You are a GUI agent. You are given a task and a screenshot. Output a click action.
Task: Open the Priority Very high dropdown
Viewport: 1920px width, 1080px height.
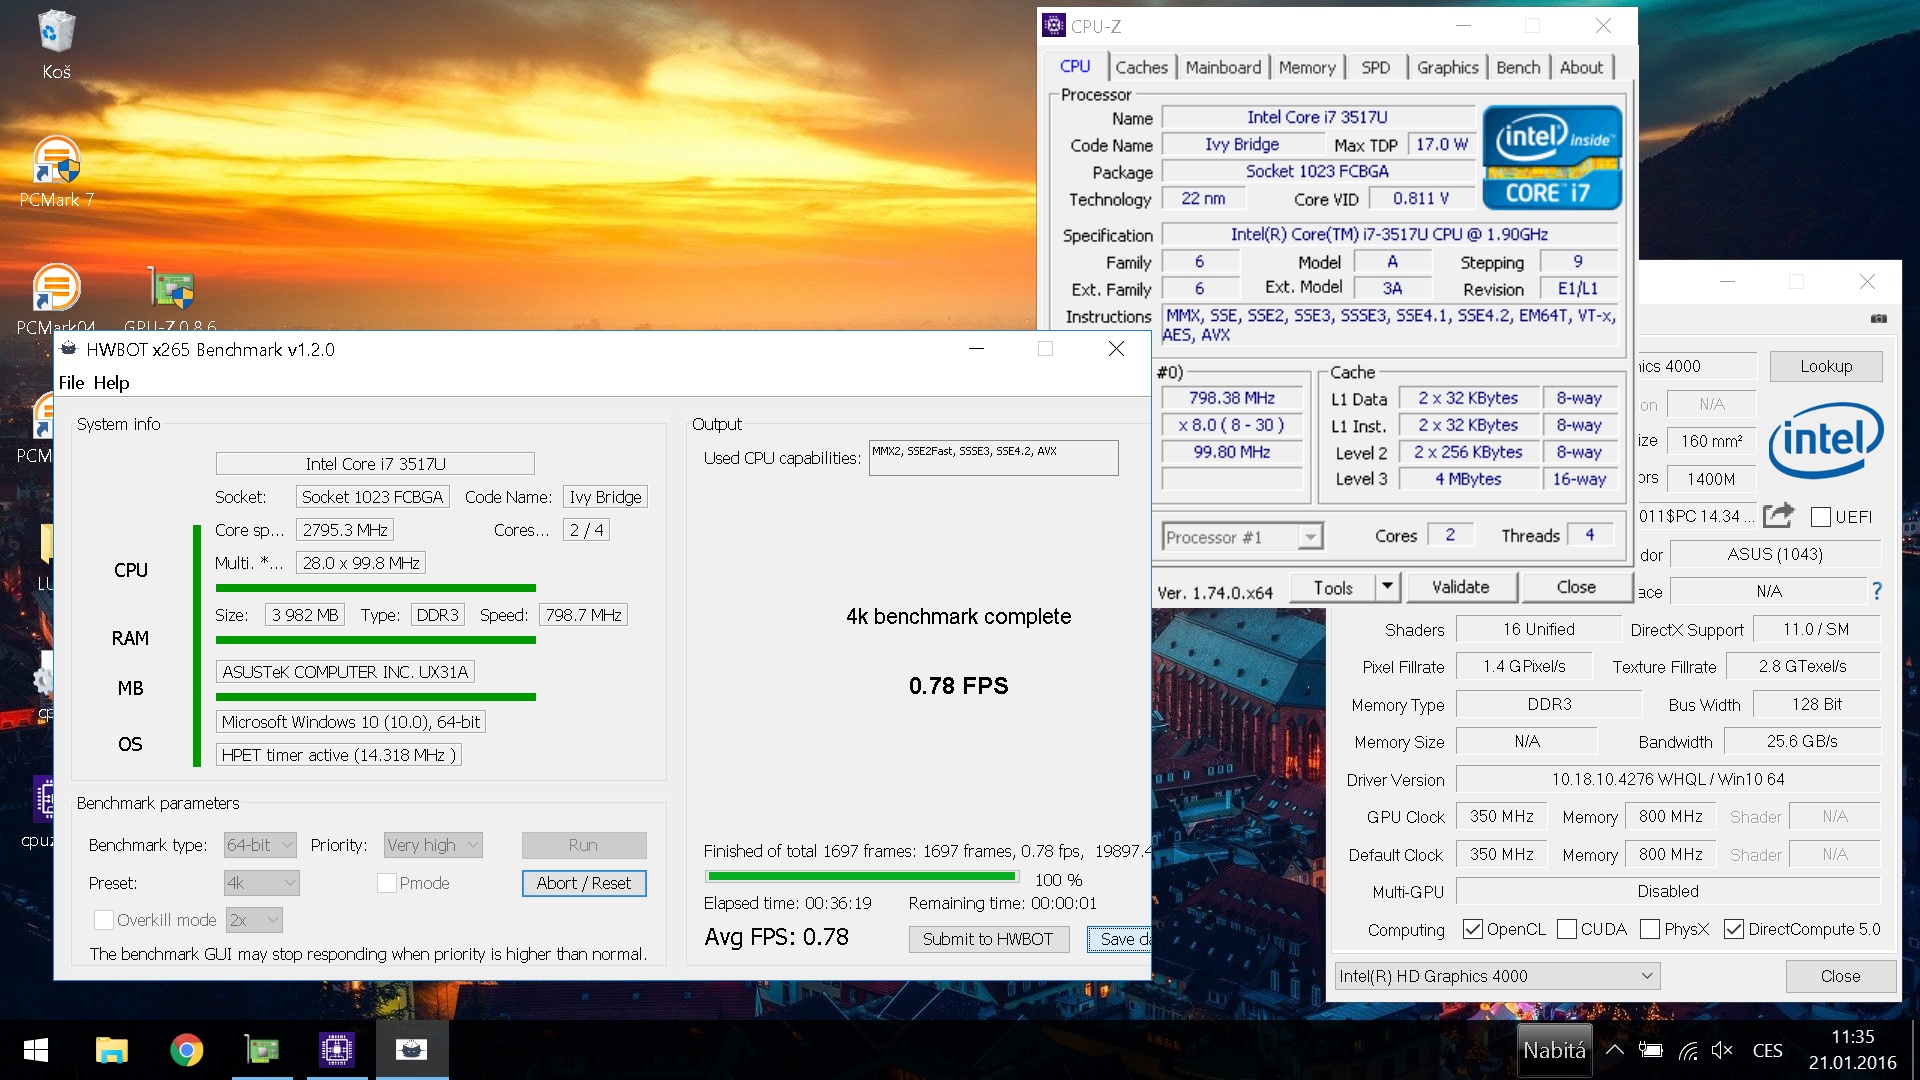tap(434, 845)
